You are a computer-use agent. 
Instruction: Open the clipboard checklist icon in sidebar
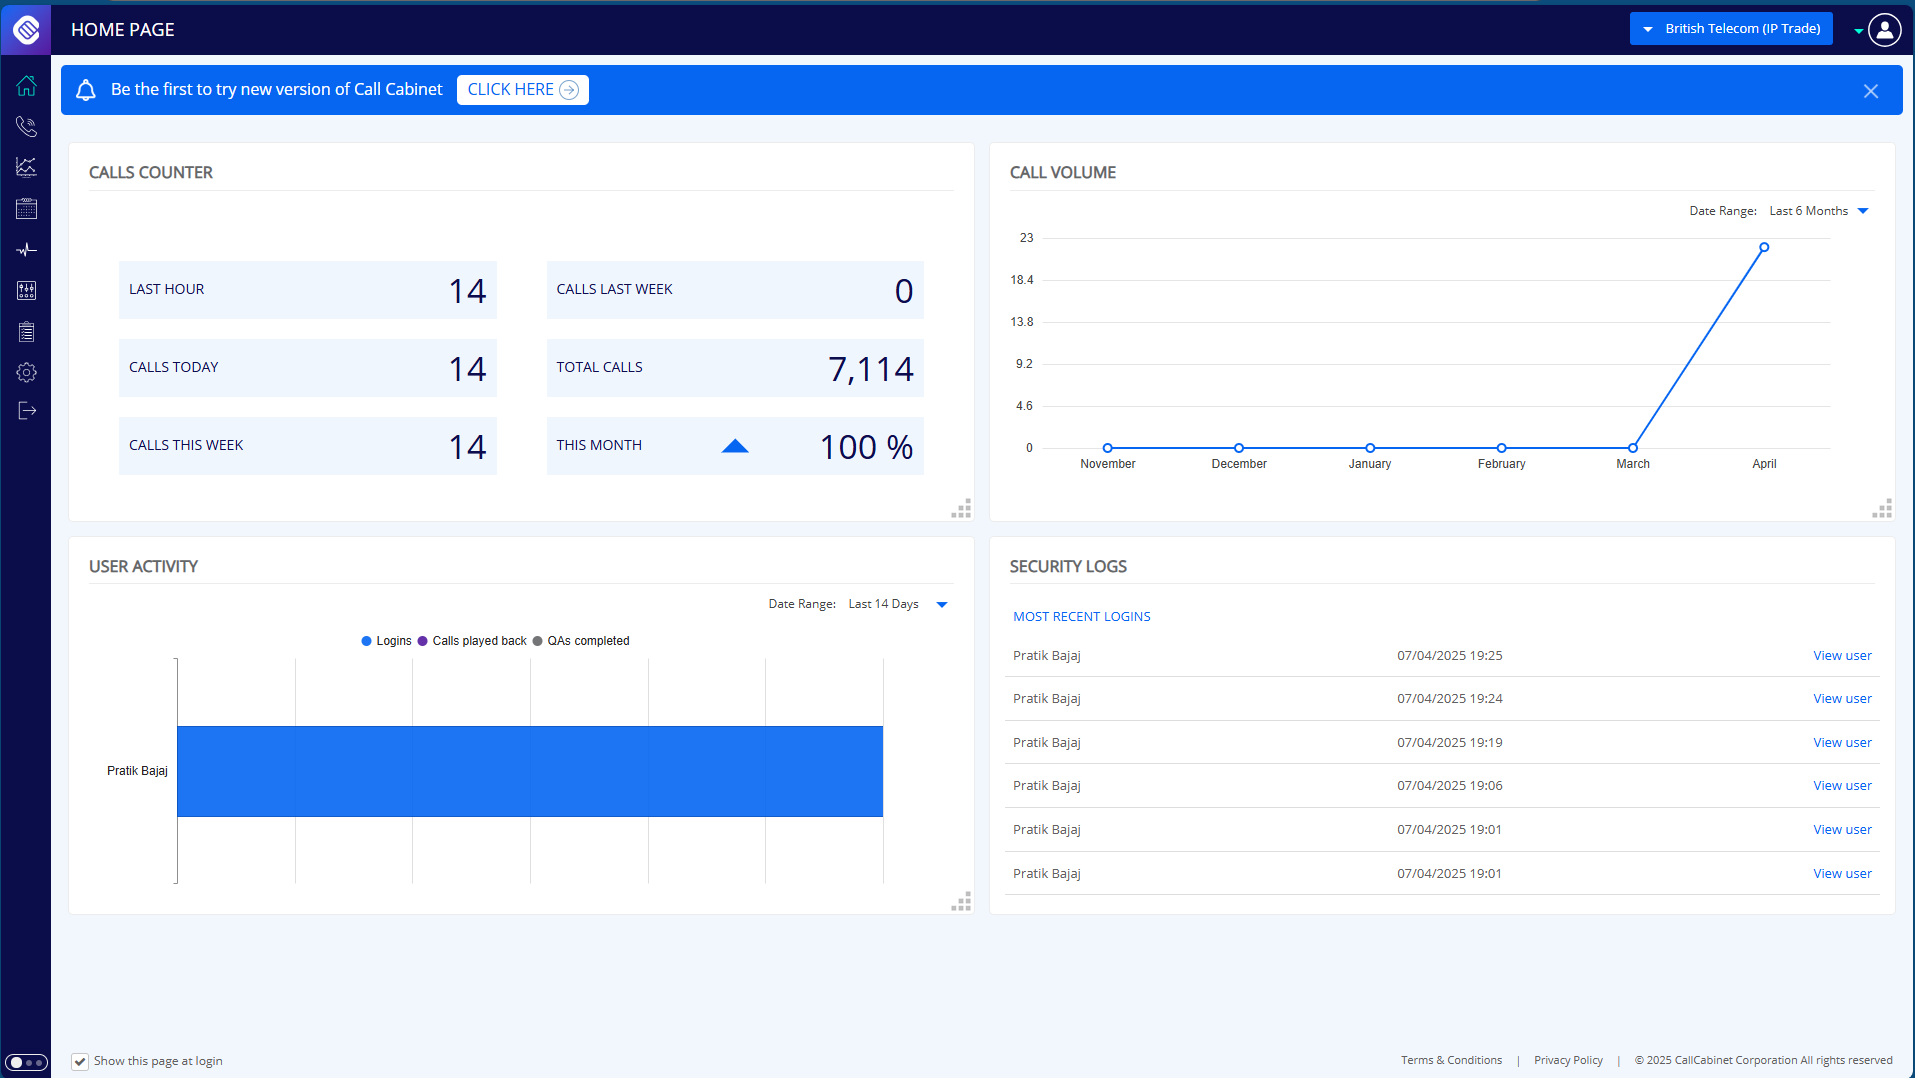(x=26, y=331)
